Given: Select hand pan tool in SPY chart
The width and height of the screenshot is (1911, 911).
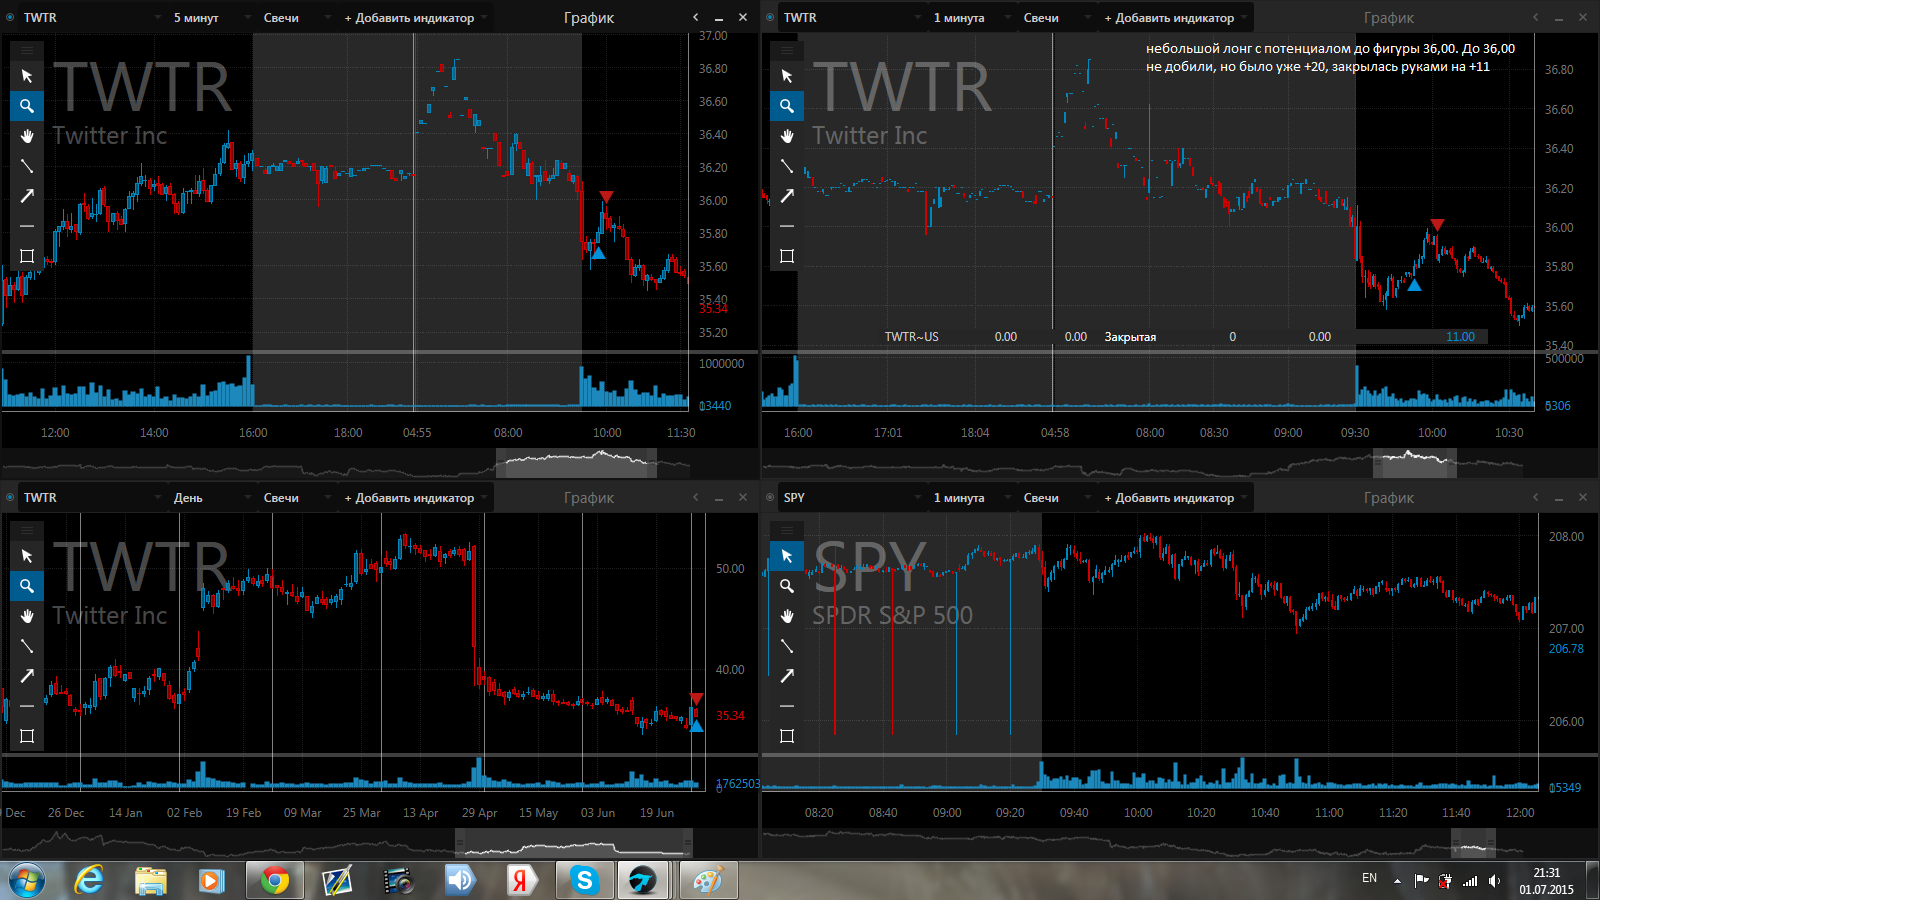Looking at the screenshot, I should point(787,616).
